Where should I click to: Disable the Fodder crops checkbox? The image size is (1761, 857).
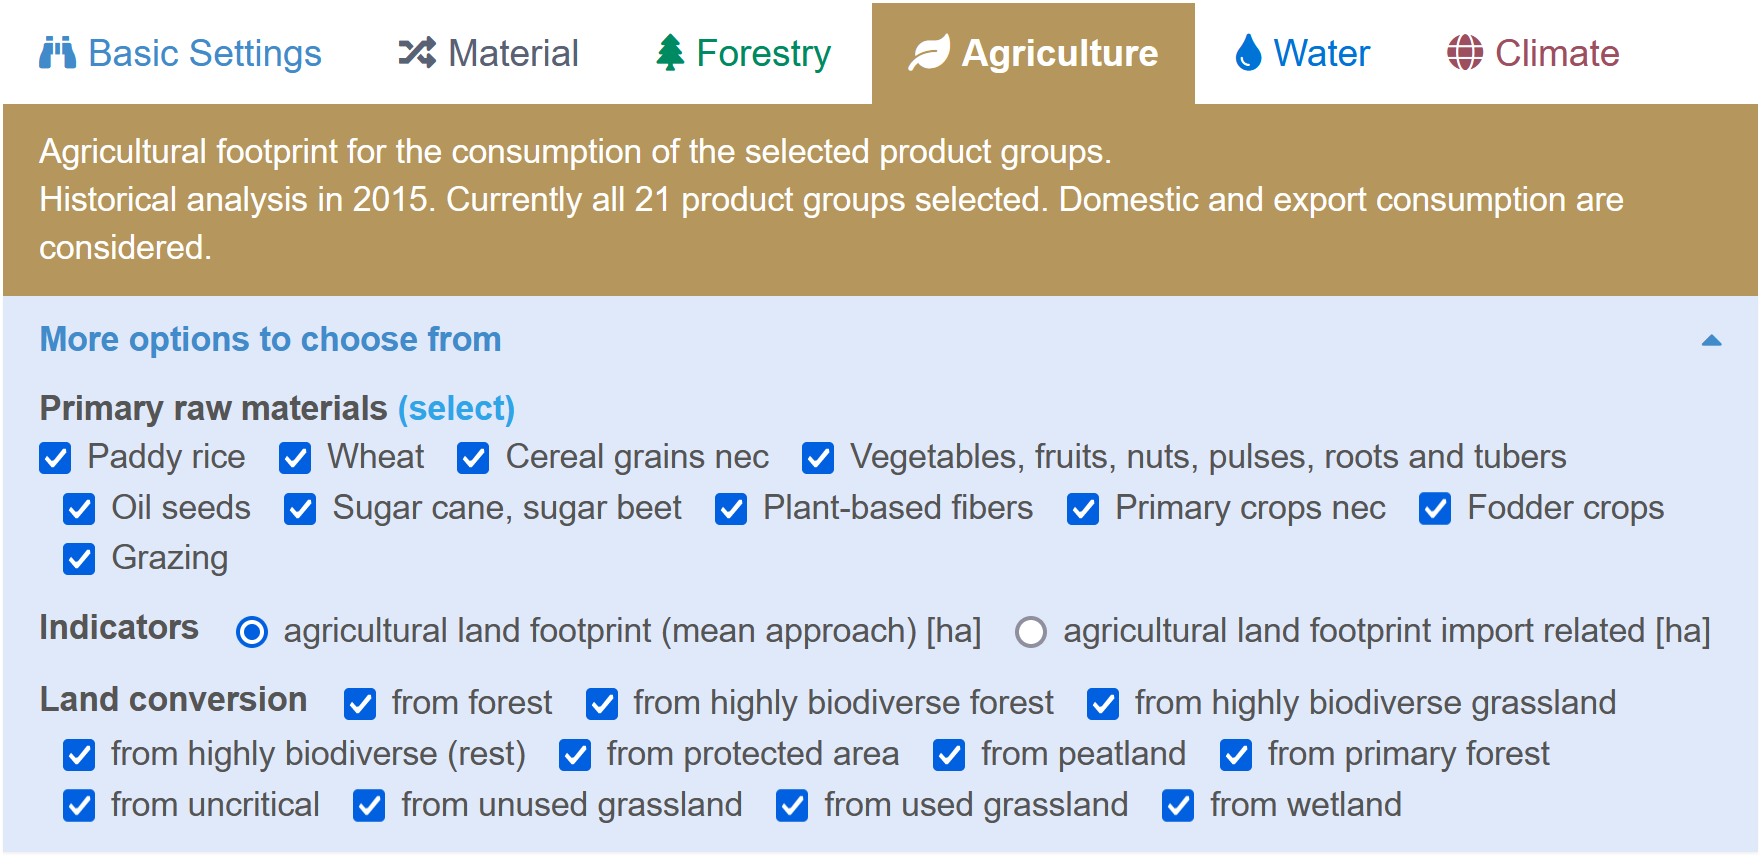point(1435,509)
